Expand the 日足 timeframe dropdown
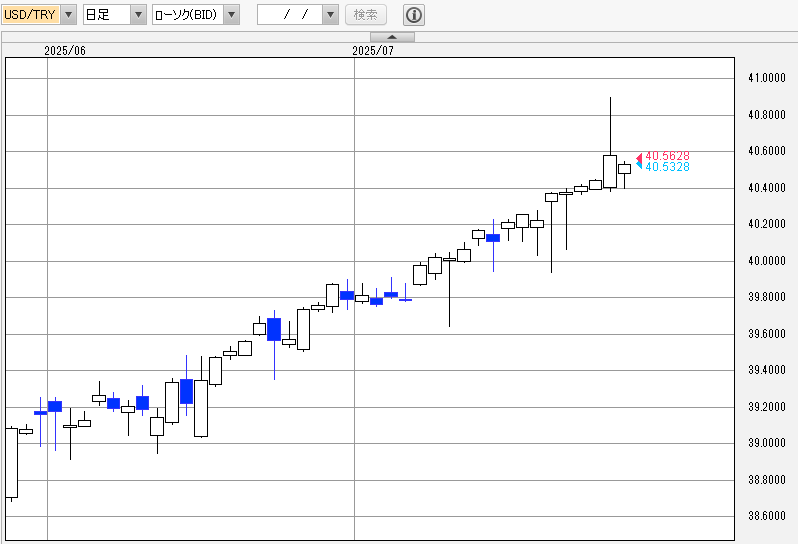Screen dimensions: 798x544 click(138, 15)
